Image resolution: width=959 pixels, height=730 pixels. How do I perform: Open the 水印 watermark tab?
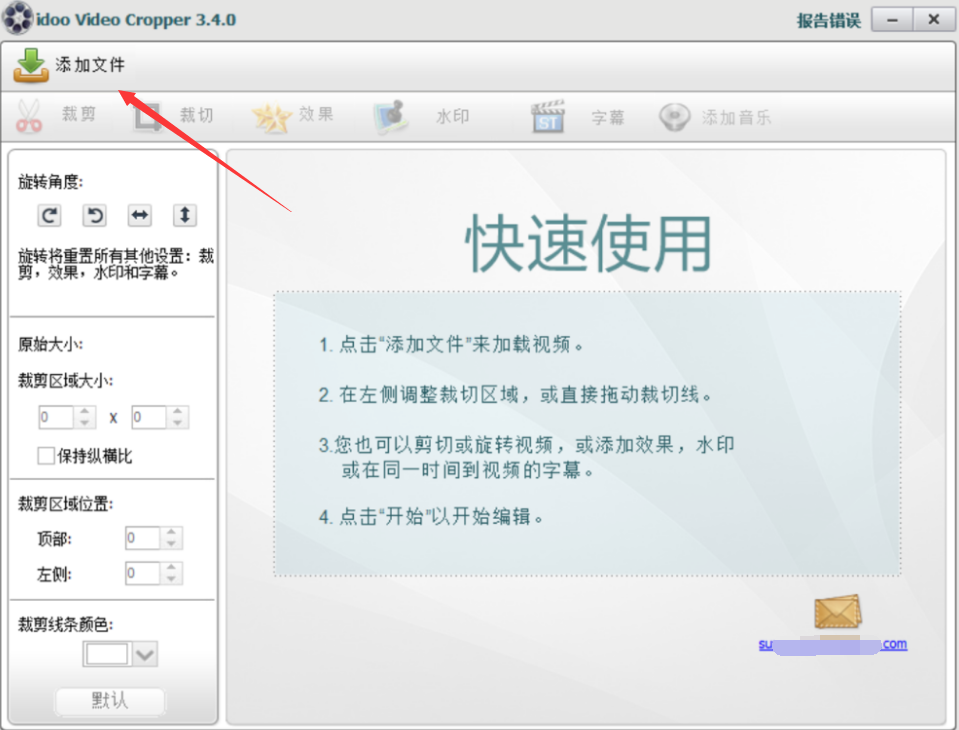pos(453,116)
